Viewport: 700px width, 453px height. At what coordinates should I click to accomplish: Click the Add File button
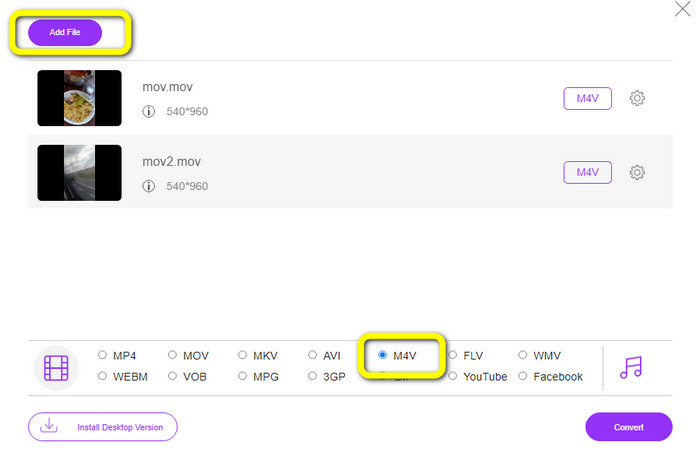(x=65, y=32)
